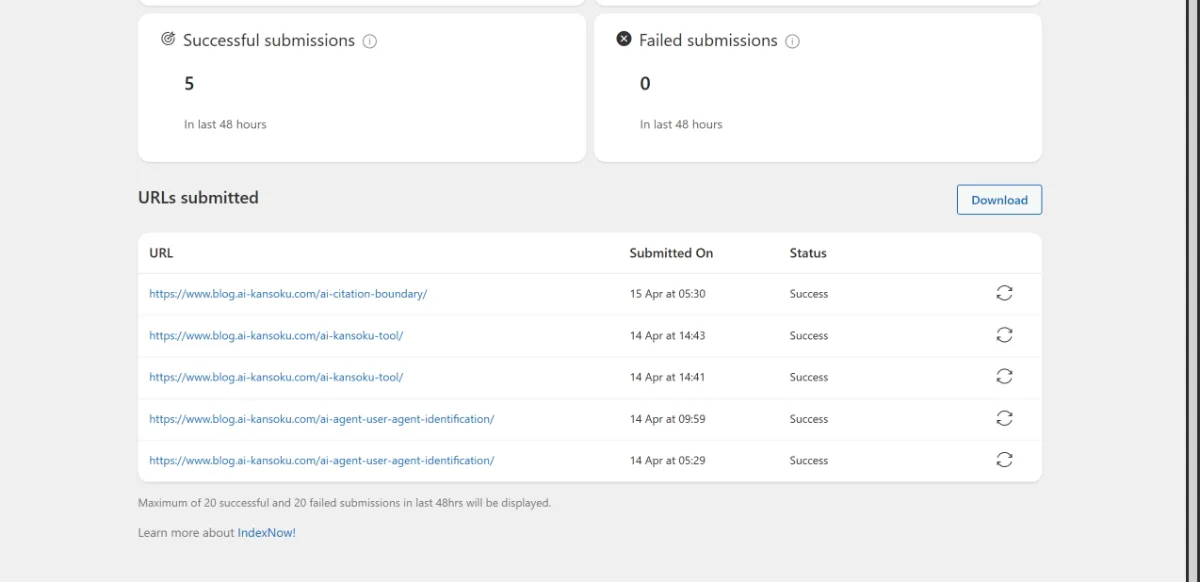This screenshot has width=1200, height=582.
Task: Click the Submitted On column header
Action: (x=671, y=253)
